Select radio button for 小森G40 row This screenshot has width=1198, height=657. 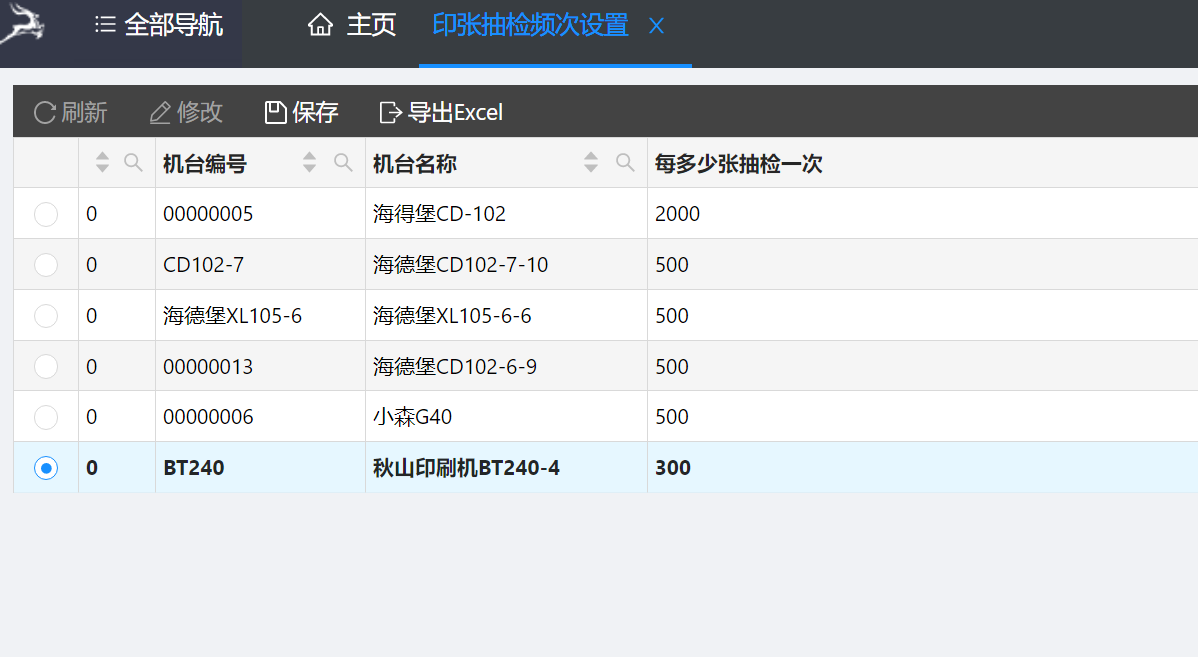[46, 417]
